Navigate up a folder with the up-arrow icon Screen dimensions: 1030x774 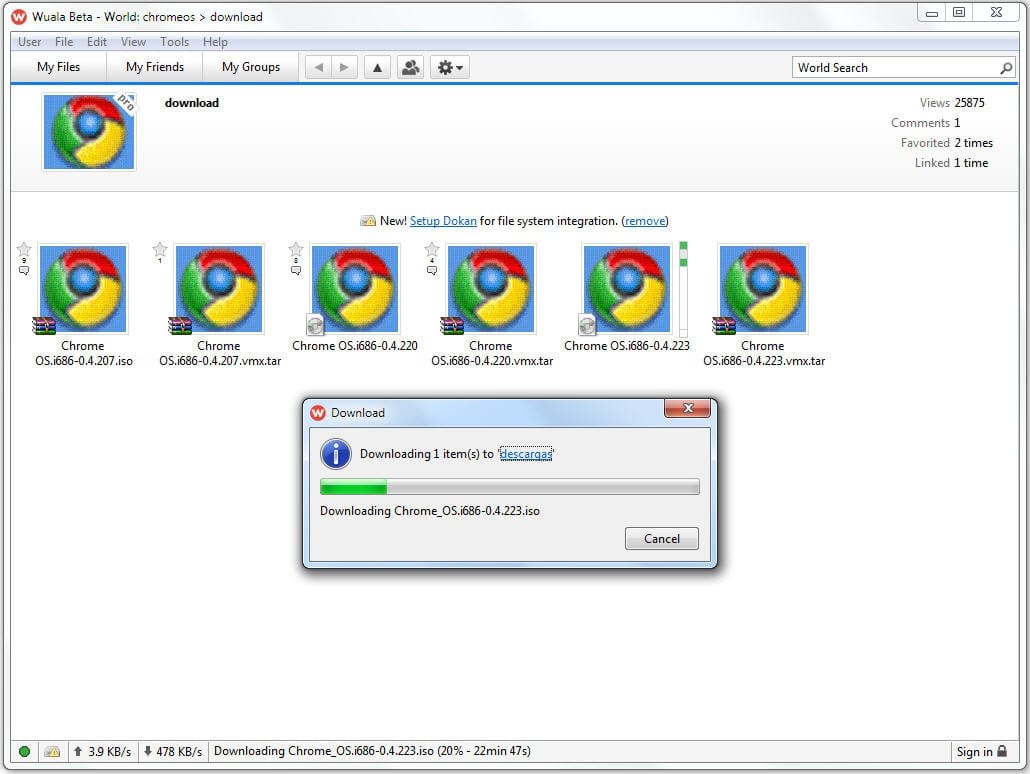point(377,67)
